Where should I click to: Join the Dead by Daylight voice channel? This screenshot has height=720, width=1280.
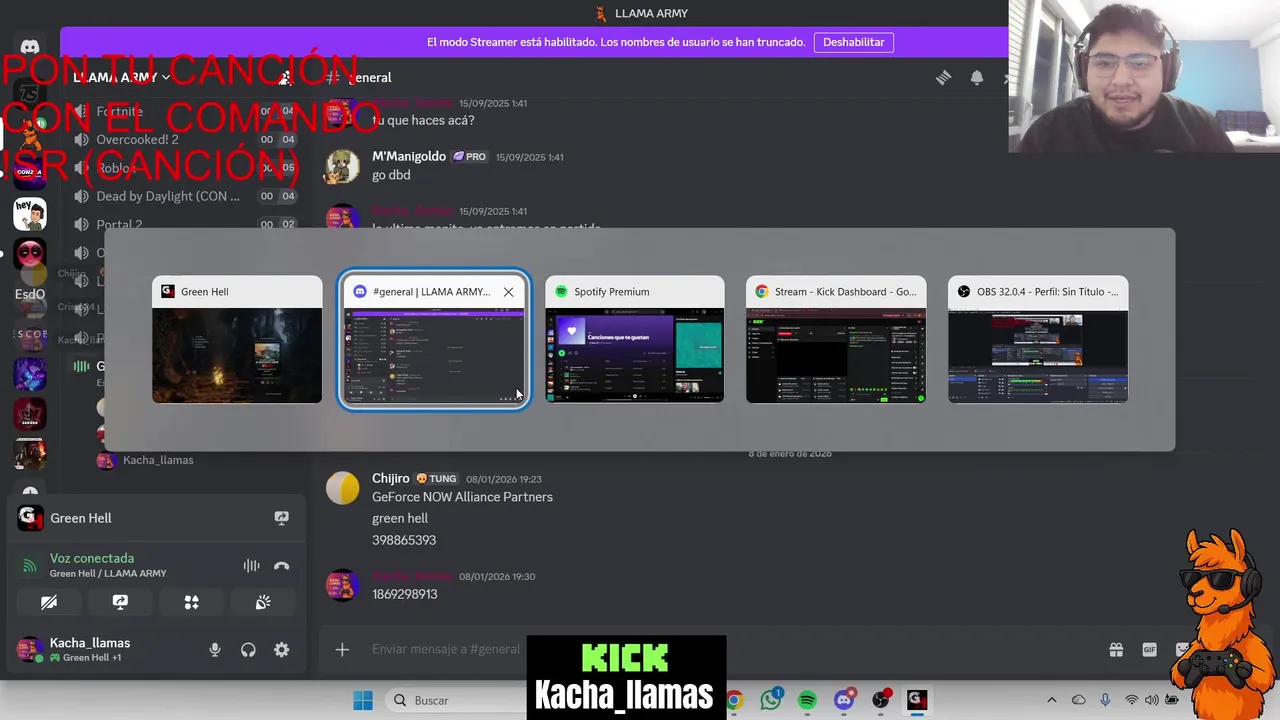click(168, 196)
